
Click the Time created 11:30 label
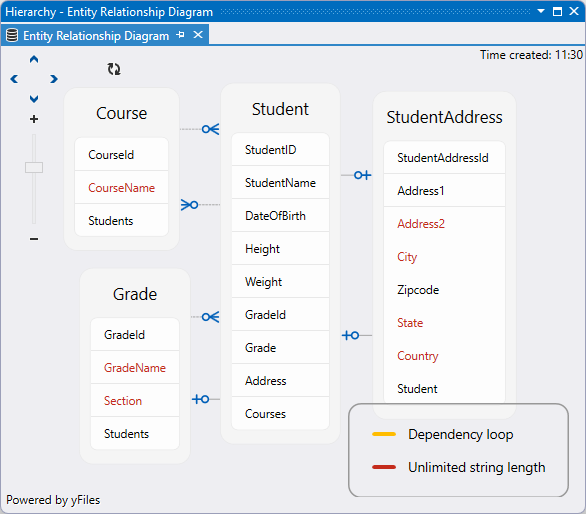(531, 55)
